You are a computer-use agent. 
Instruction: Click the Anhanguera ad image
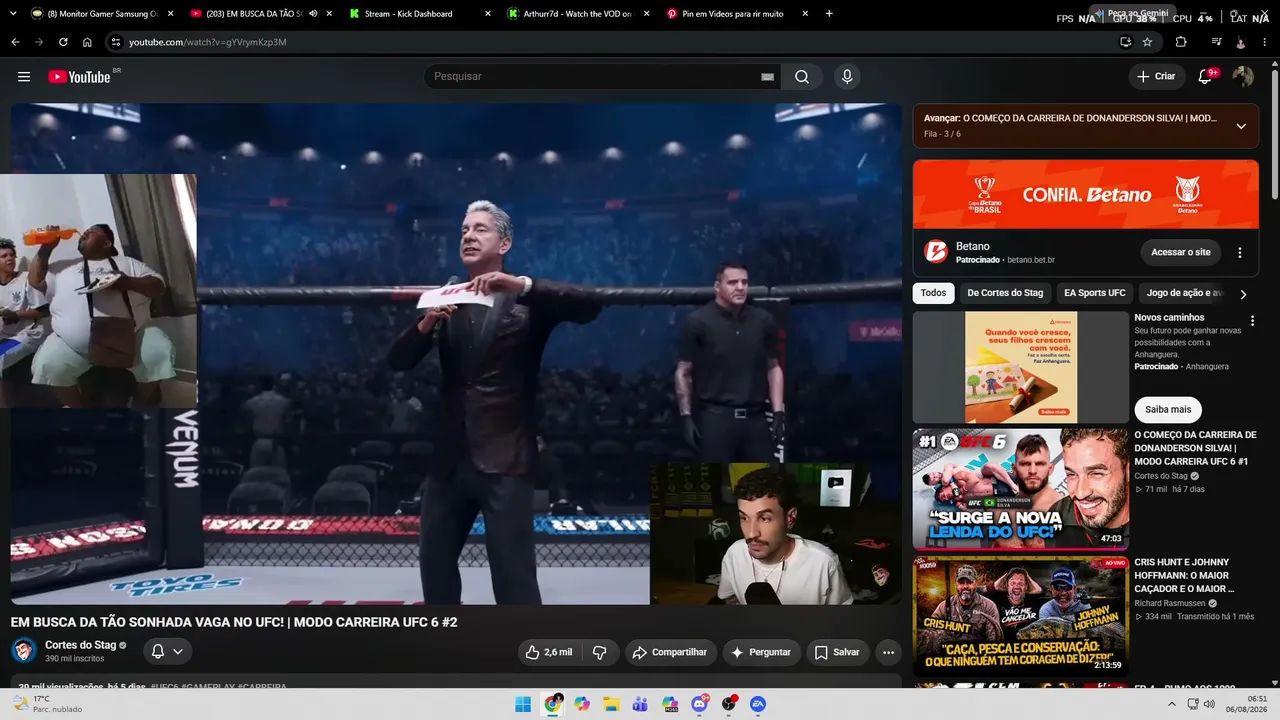pos(1021,367)
